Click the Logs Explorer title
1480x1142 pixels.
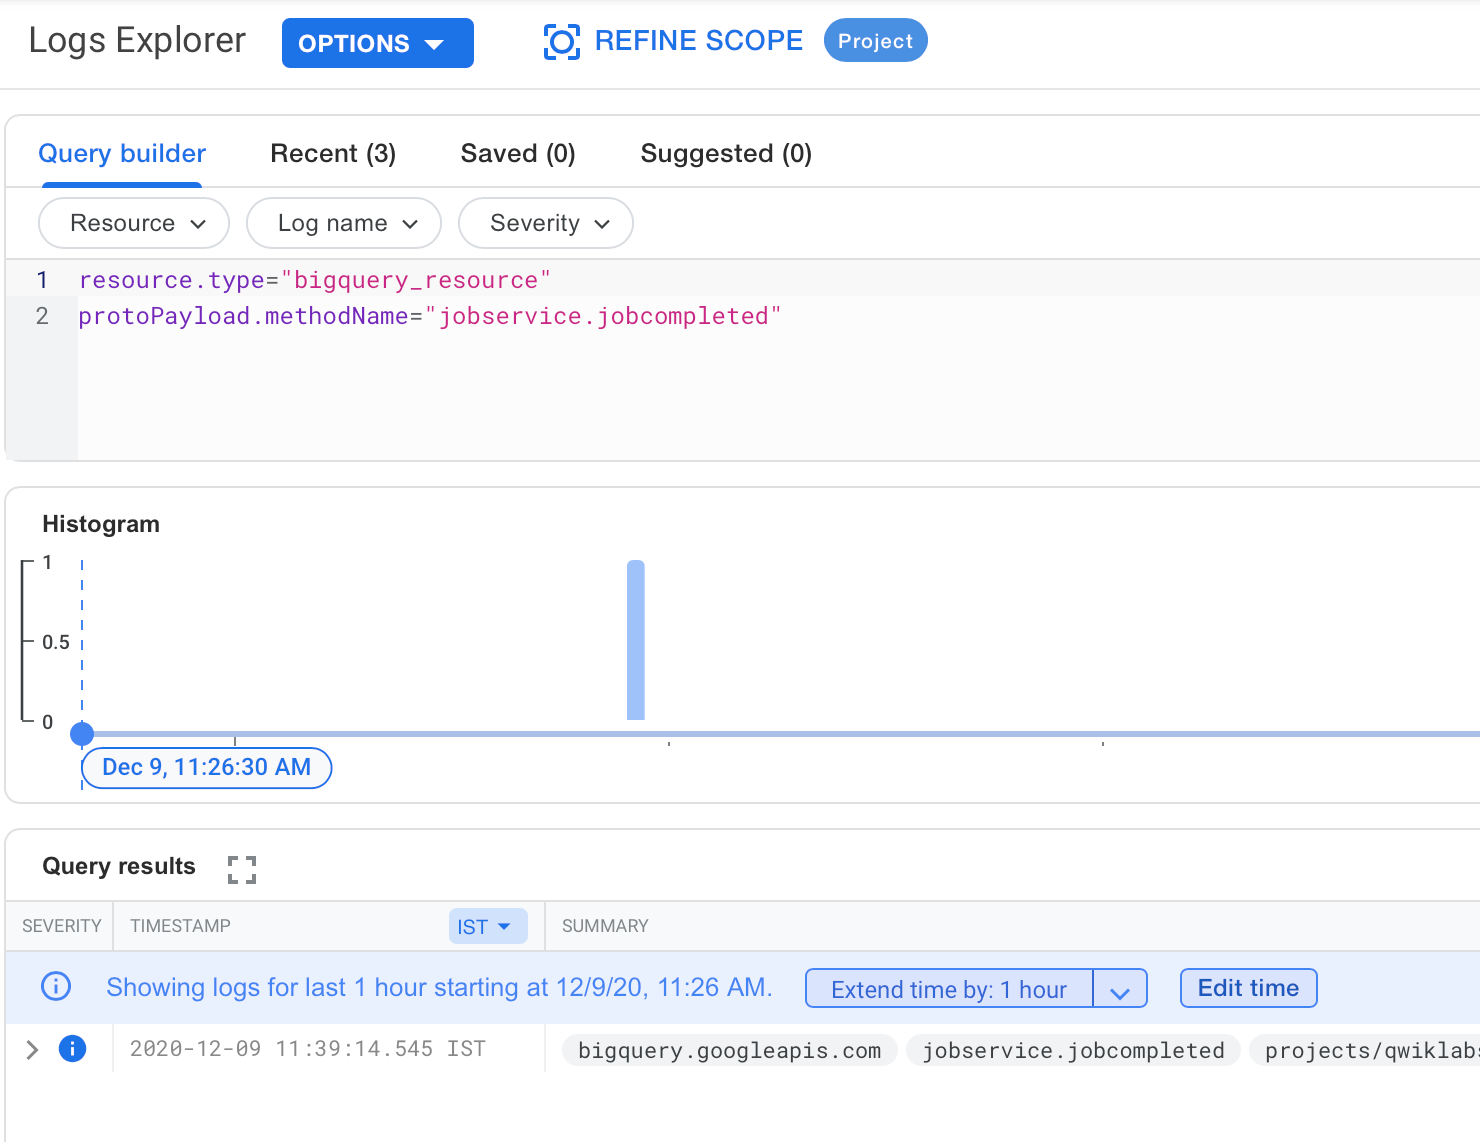pos(137,40)
